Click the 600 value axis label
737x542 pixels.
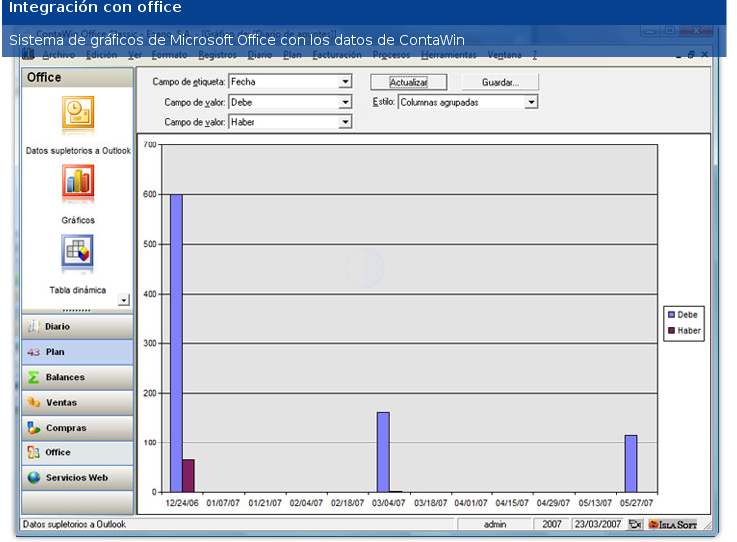click(x=149, y=194)
